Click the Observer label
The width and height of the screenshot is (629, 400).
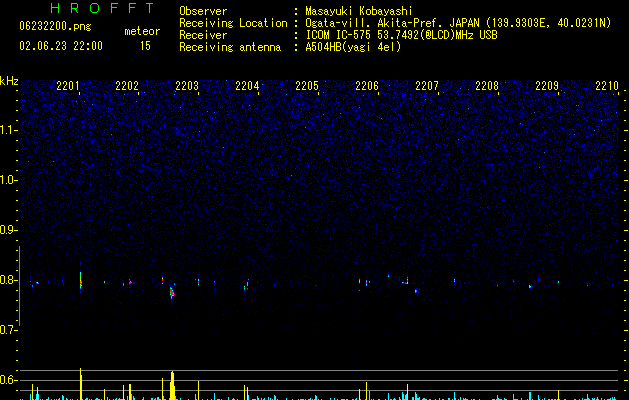(203, 11)
